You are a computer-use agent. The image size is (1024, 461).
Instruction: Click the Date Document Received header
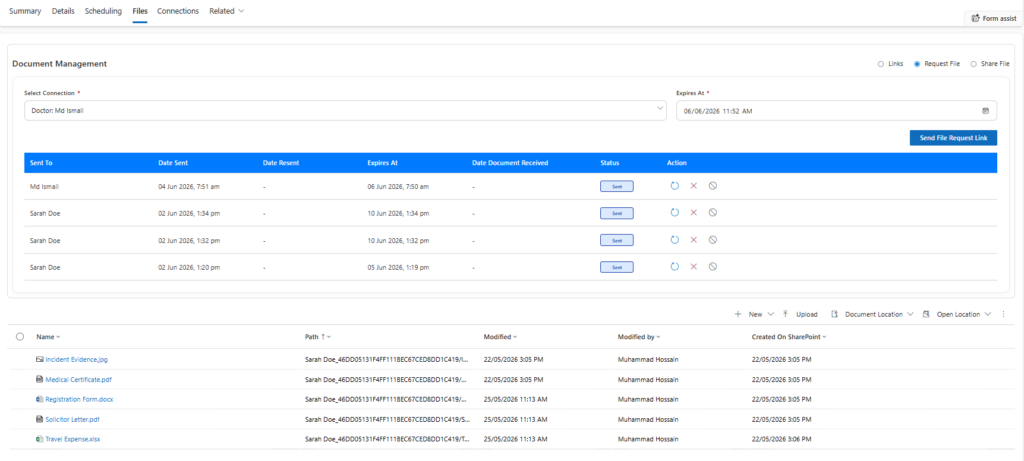coord(509,163)
